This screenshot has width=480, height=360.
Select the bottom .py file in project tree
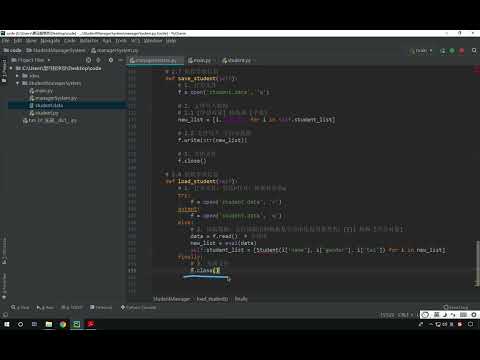pyautogui.click(x=50, y=120)
